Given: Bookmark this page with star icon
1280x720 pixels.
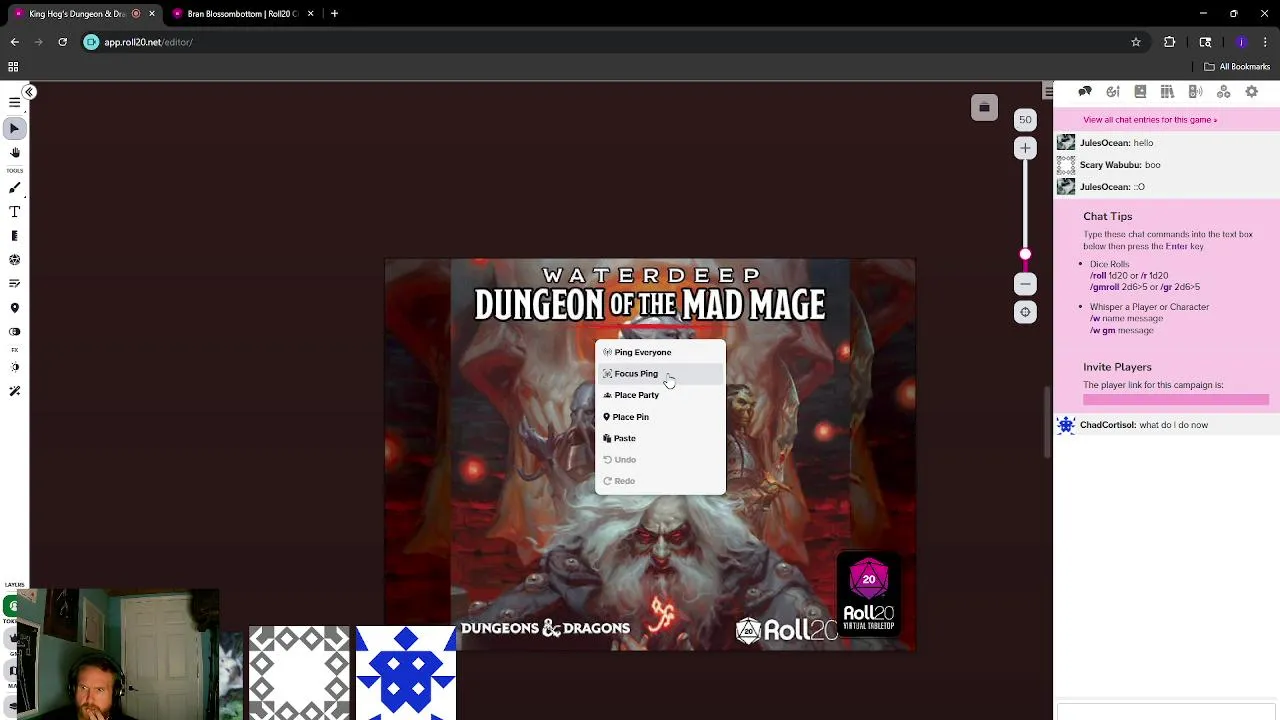Looking at the screenshot, I should point(1136,42).
